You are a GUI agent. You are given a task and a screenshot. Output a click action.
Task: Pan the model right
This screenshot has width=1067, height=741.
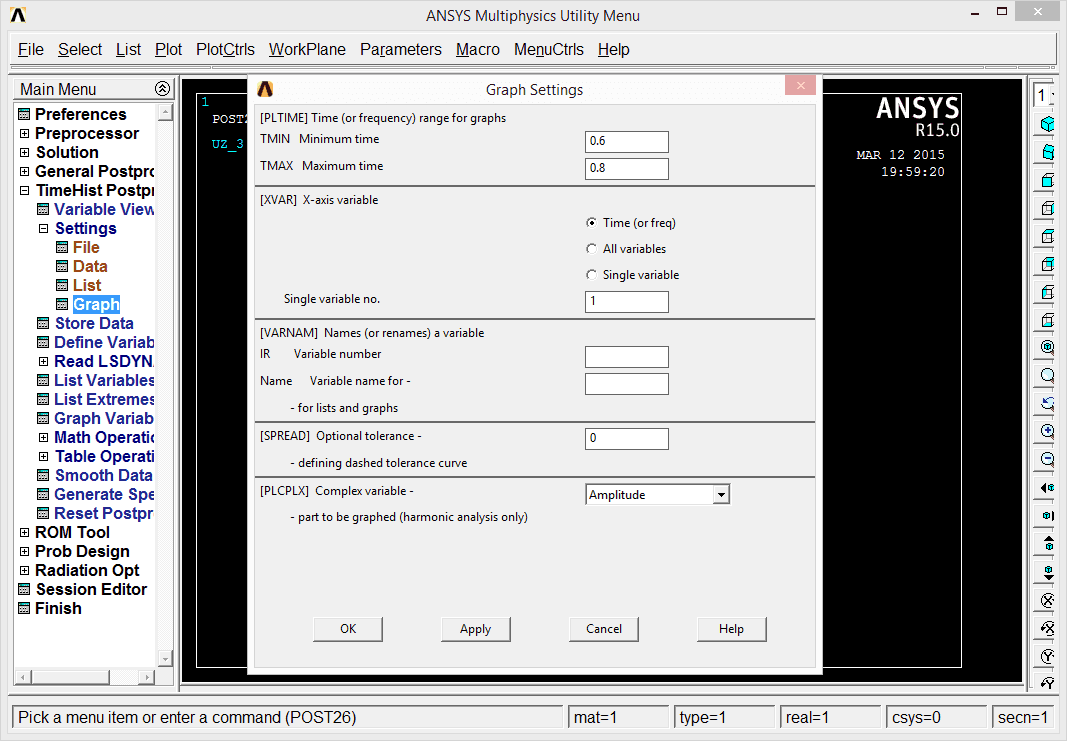1047,515
